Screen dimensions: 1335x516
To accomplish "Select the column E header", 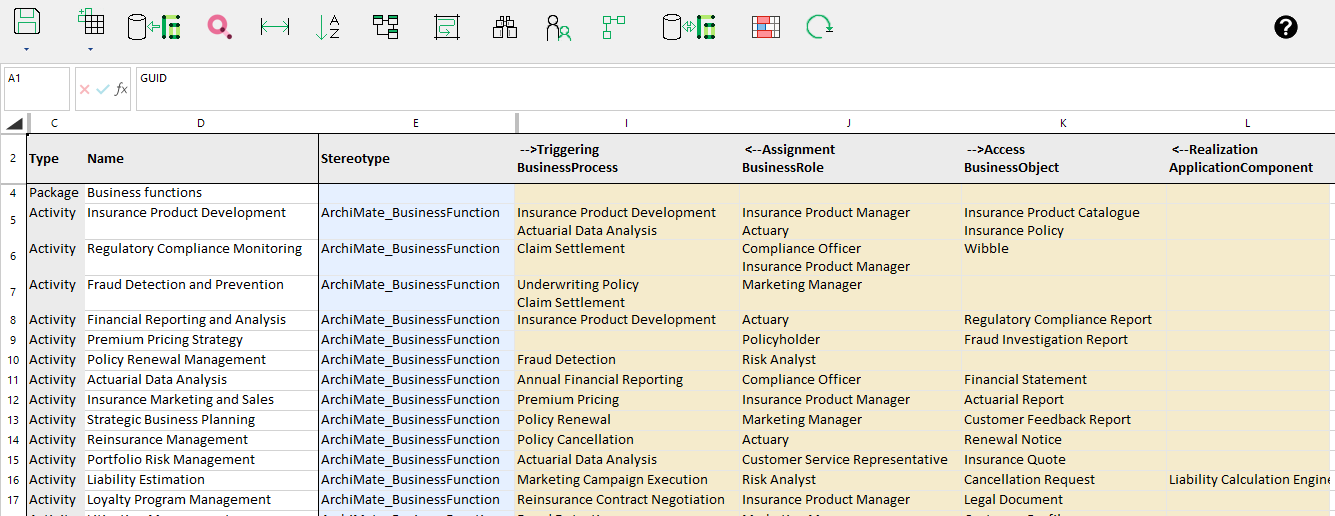I will click(x=416, y=123).
